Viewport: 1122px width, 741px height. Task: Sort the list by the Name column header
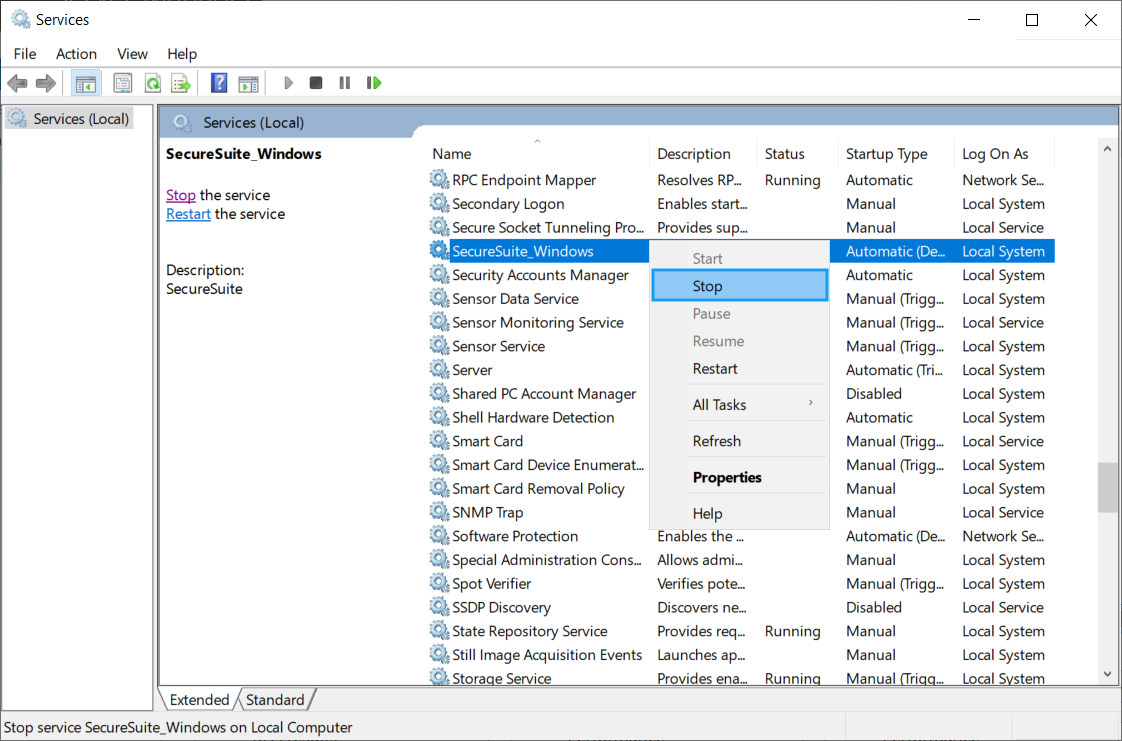pyautogui.click(x=540, y=154)
